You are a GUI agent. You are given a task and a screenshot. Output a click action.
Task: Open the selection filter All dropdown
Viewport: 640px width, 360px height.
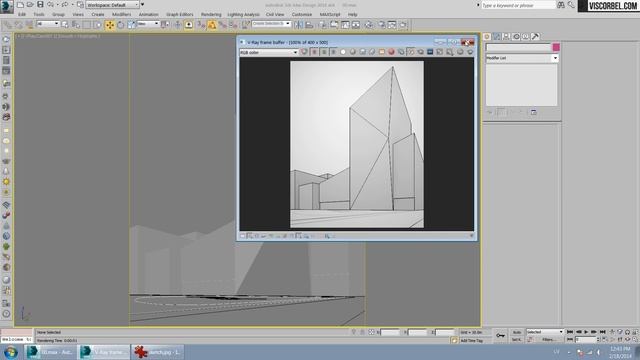tap(48, 24)
